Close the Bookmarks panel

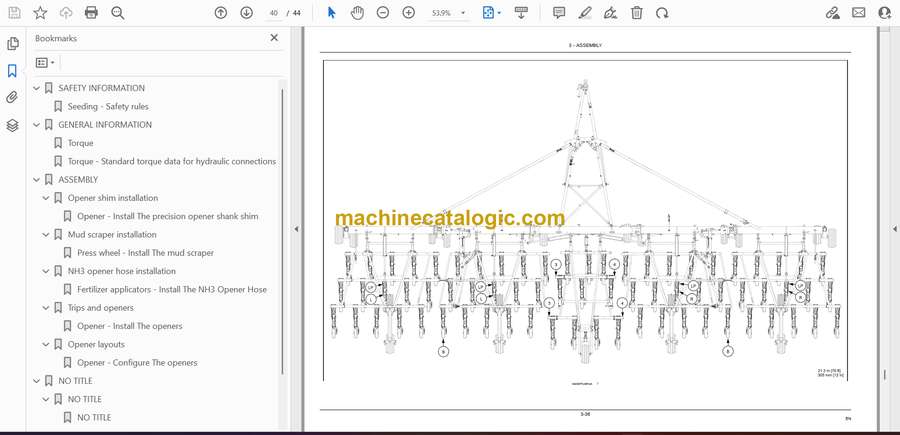tap(274, 38)
